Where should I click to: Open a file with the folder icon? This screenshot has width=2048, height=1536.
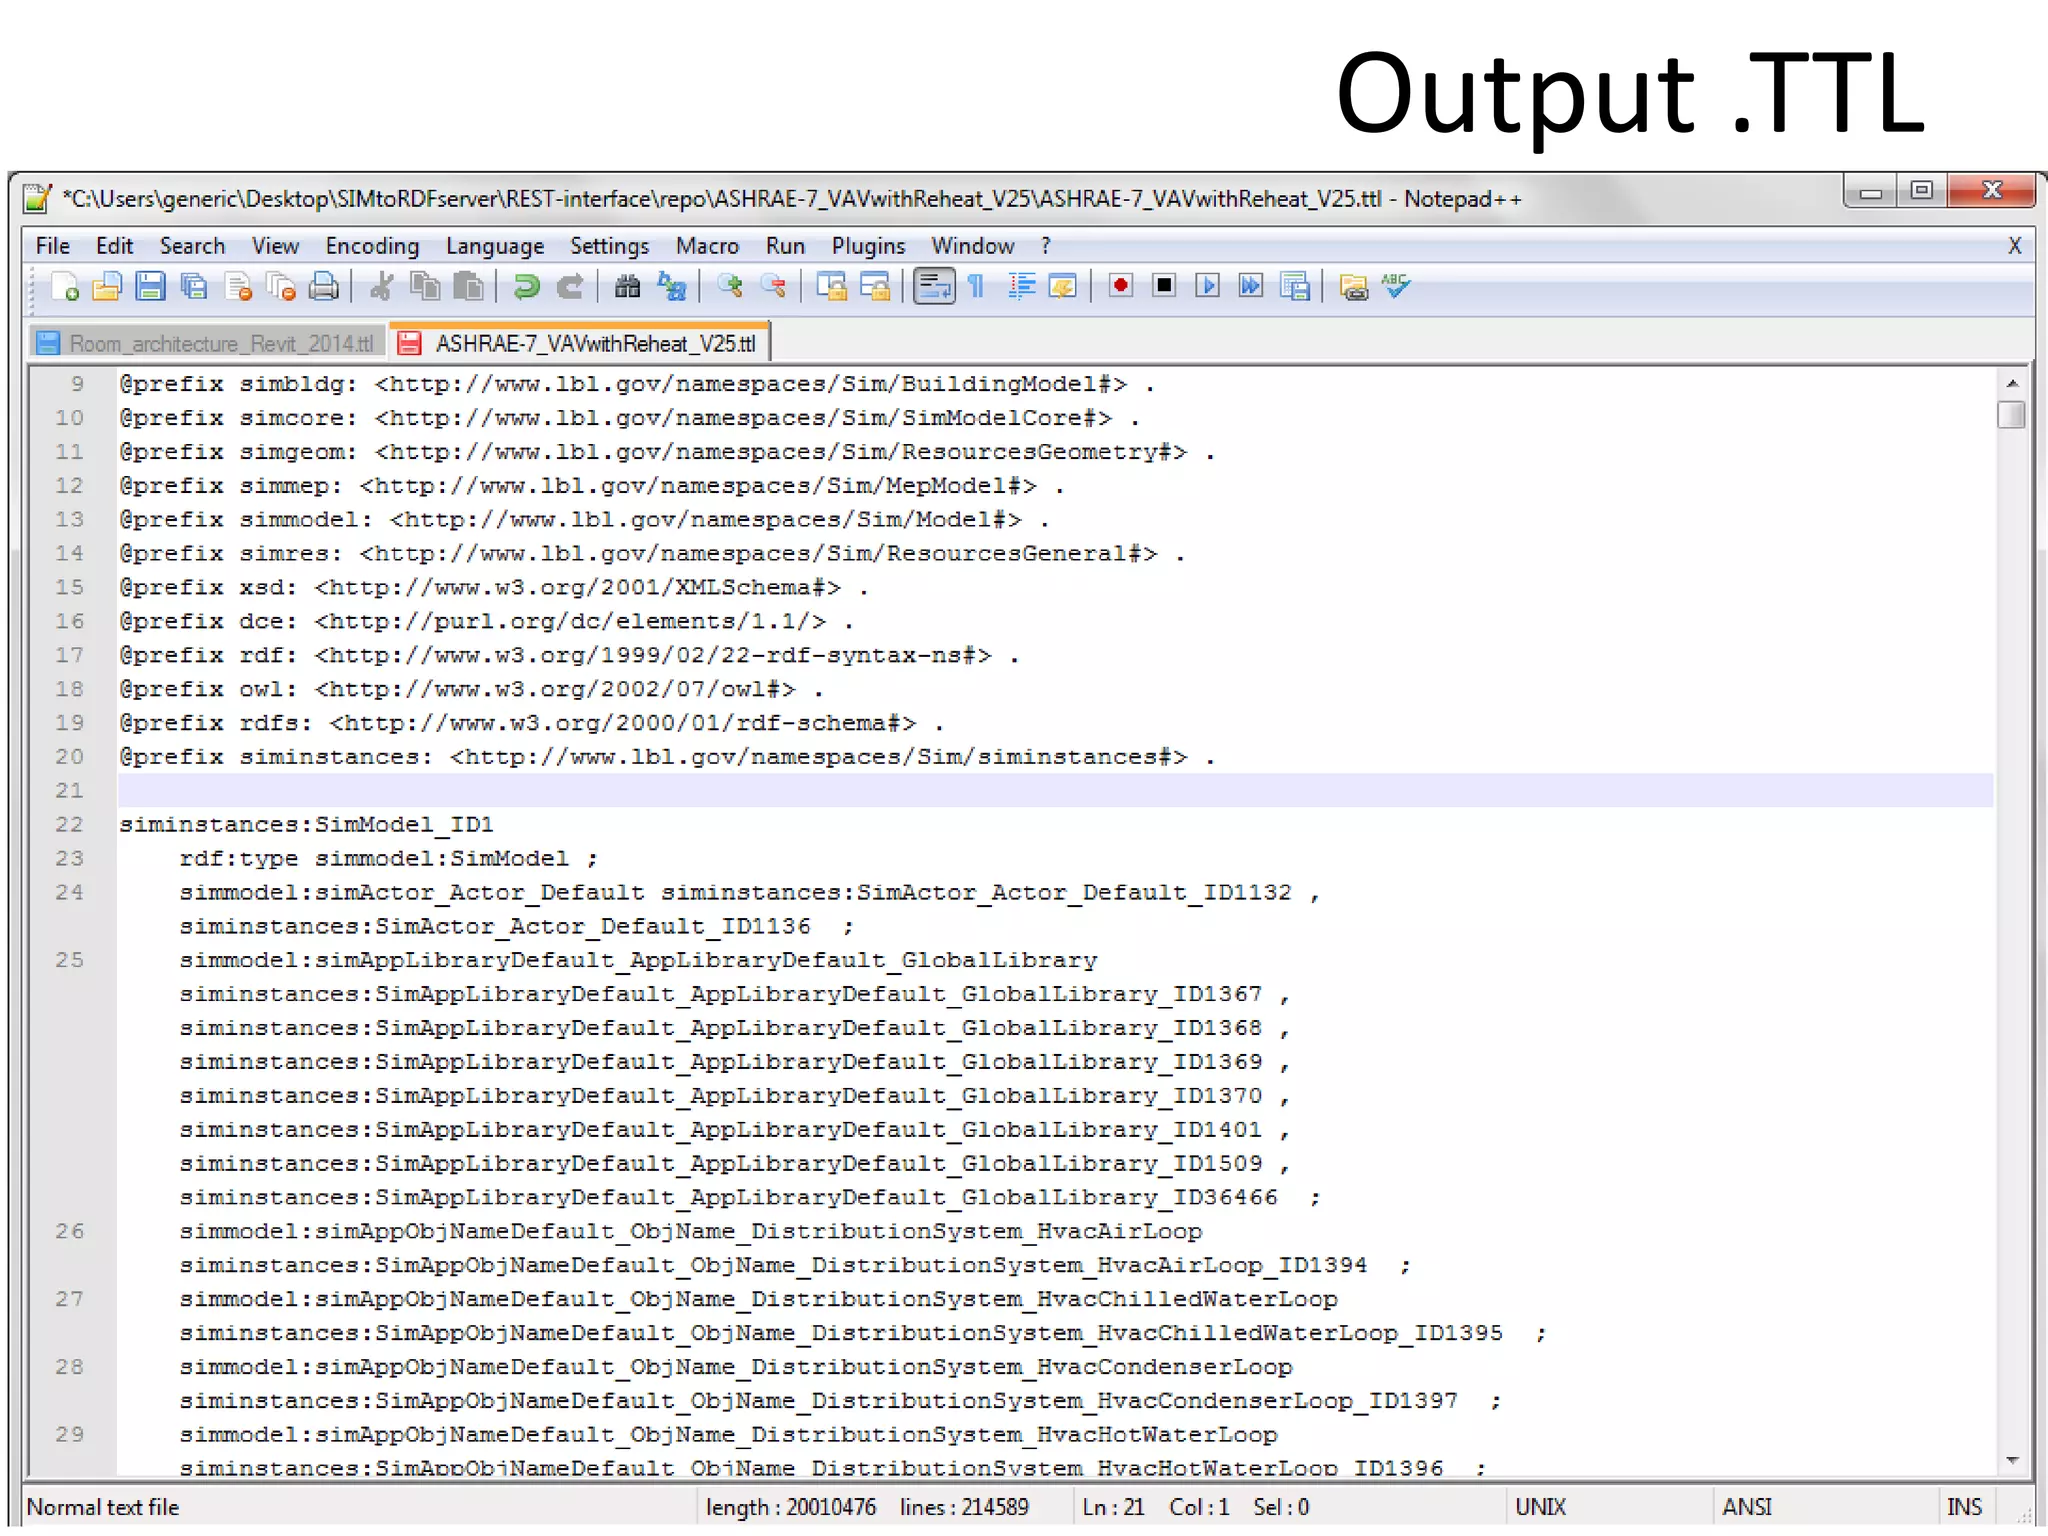tap(107, 287)
